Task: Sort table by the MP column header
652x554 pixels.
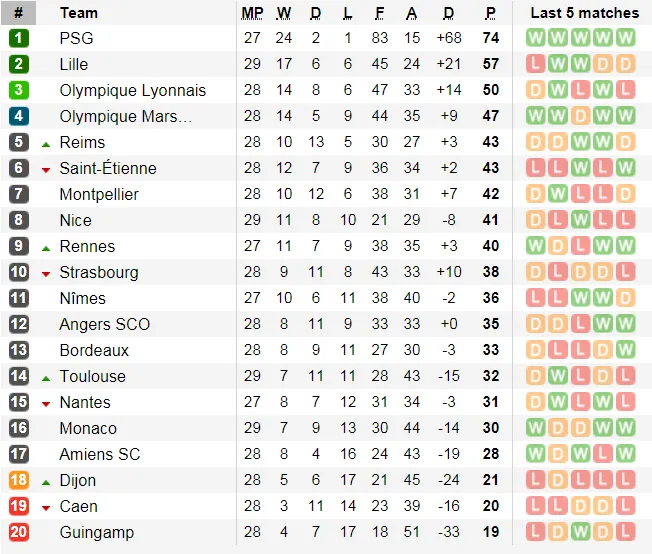Action: click(x=252, y=13)
